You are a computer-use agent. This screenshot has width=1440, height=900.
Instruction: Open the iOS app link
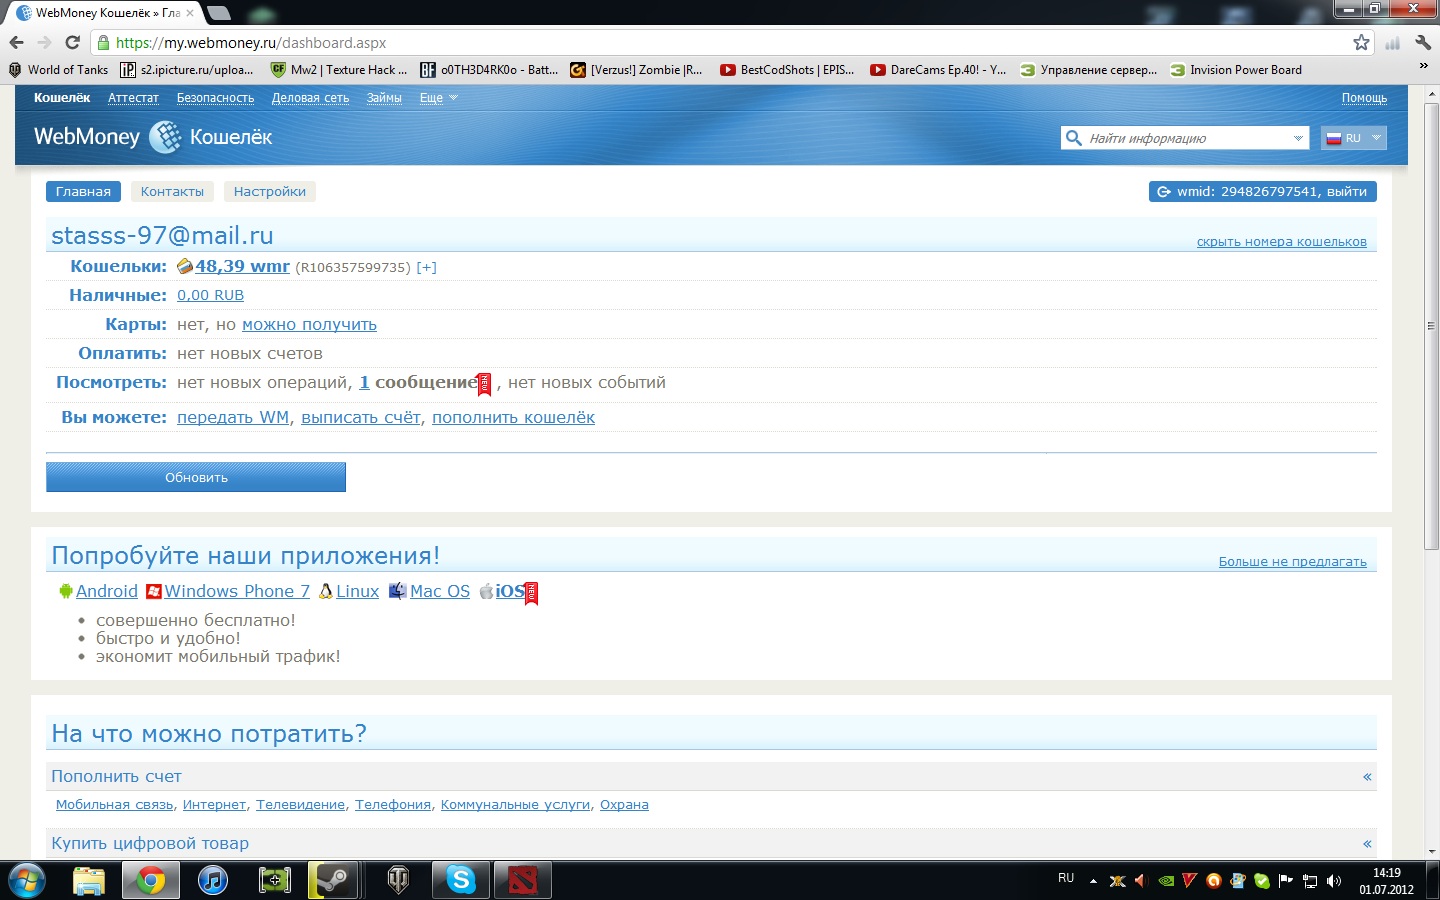coord(508,592)
